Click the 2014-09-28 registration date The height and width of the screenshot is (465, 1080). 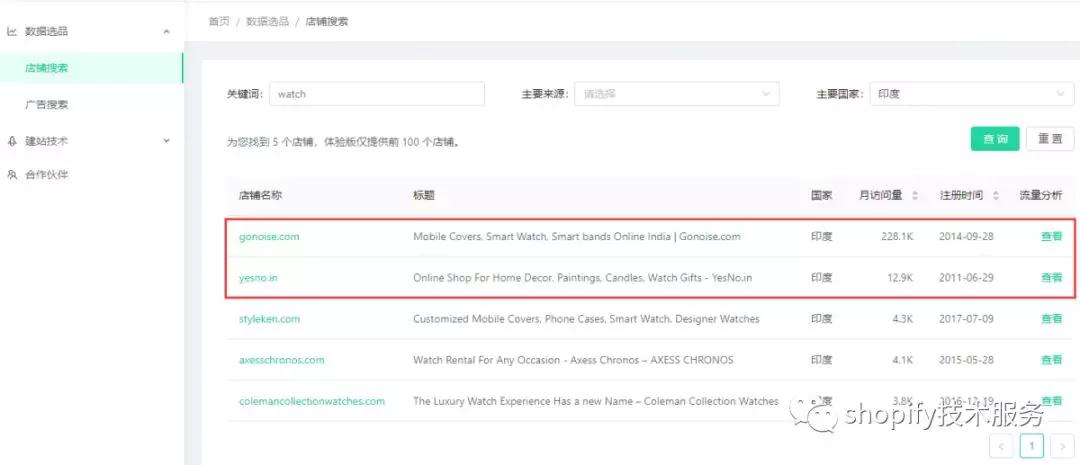pos(966,236)
